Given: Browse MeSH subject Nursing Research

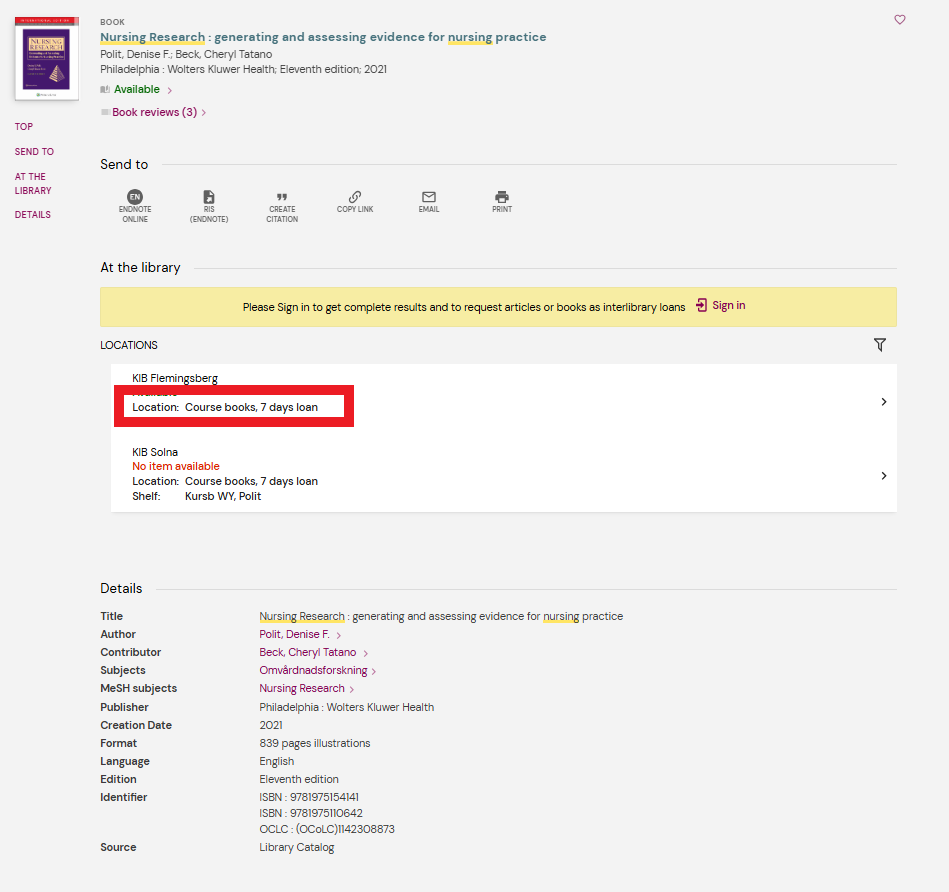Looking at the screenshot, I should click(301, 689).
